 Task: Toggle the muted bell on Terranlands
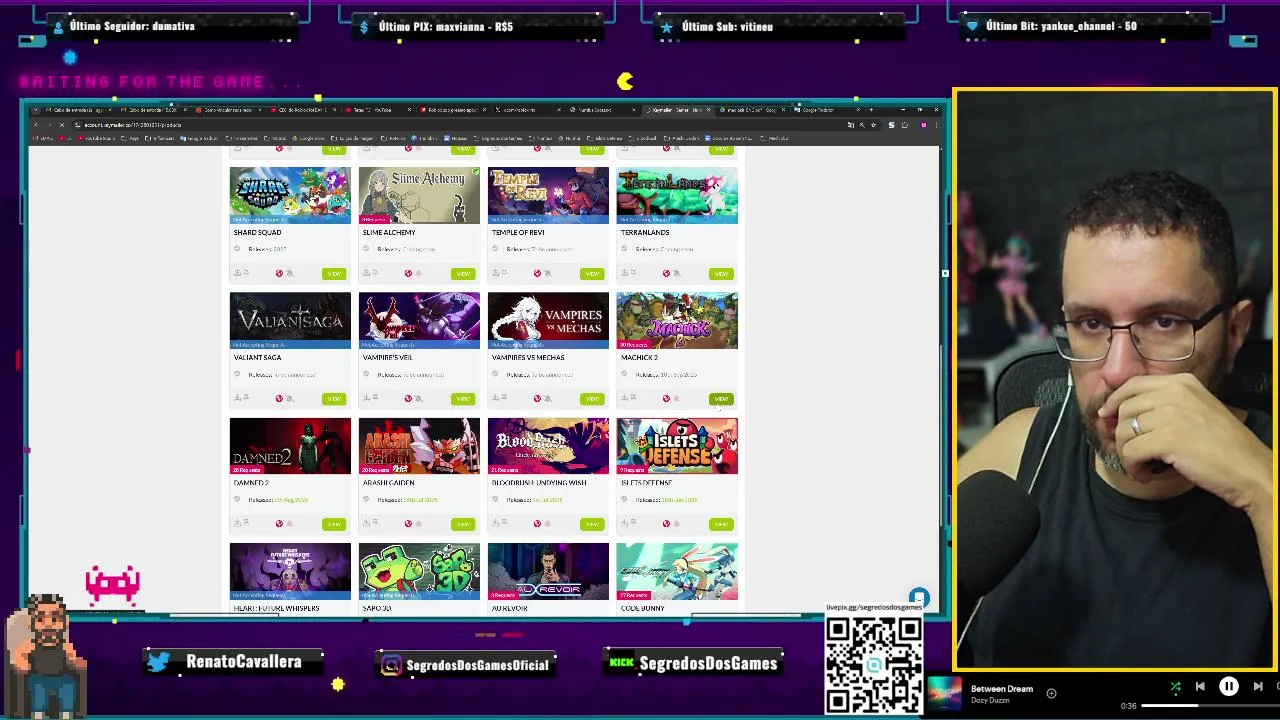click(677, 273)
